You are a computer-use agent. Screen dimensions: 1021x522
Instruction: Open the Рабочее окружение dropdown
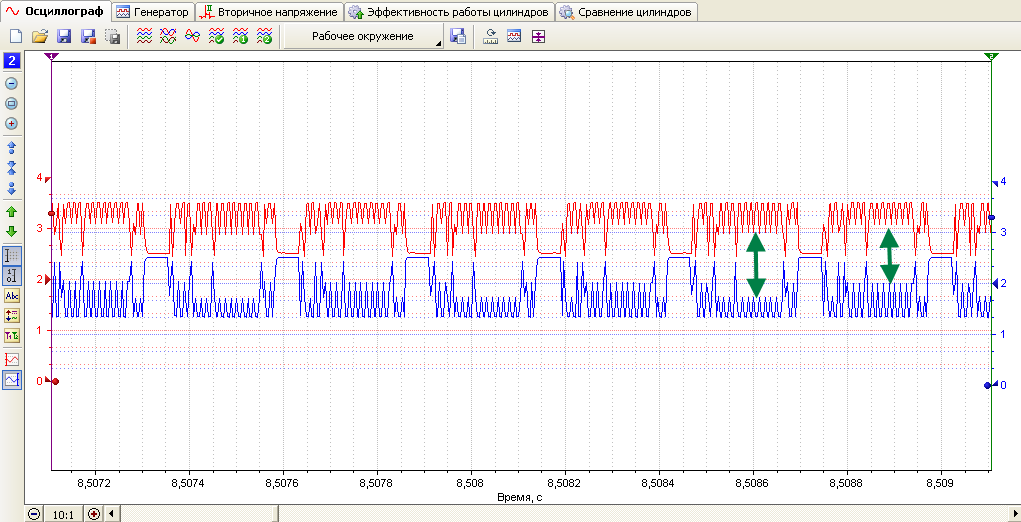tap(363, 36)
